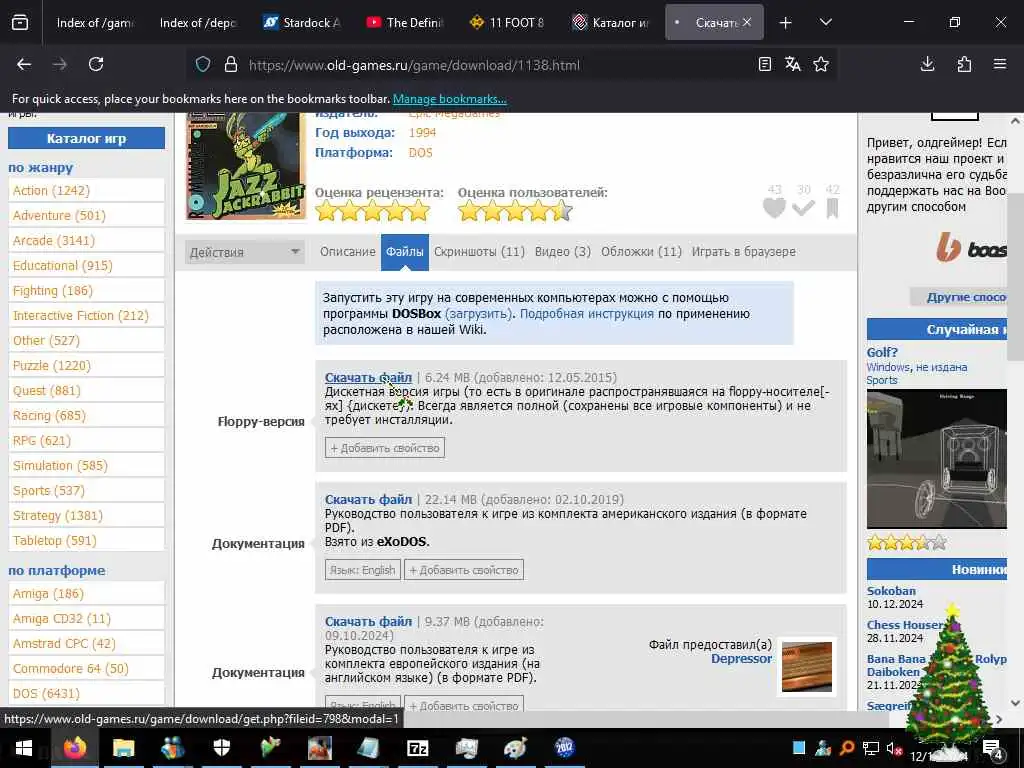Viewport: 1024px width, 768px height.
Task: Switch to the Stardock browser tab
Action: [x=302, y=23]
